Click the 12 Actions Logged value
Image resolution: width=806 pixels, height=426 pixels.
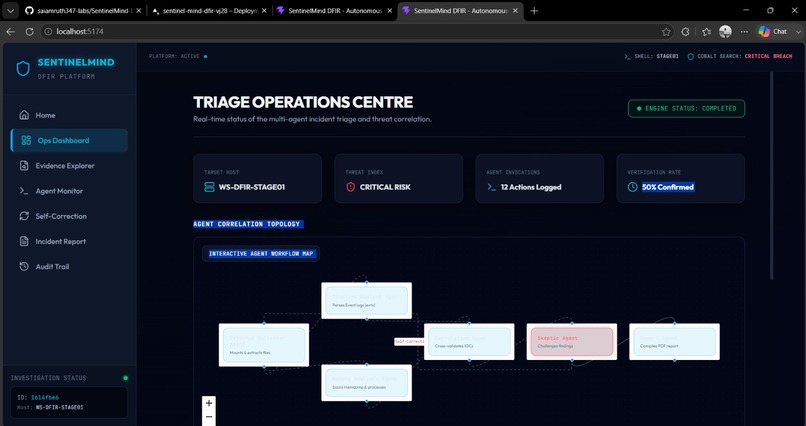pos(531,187)
